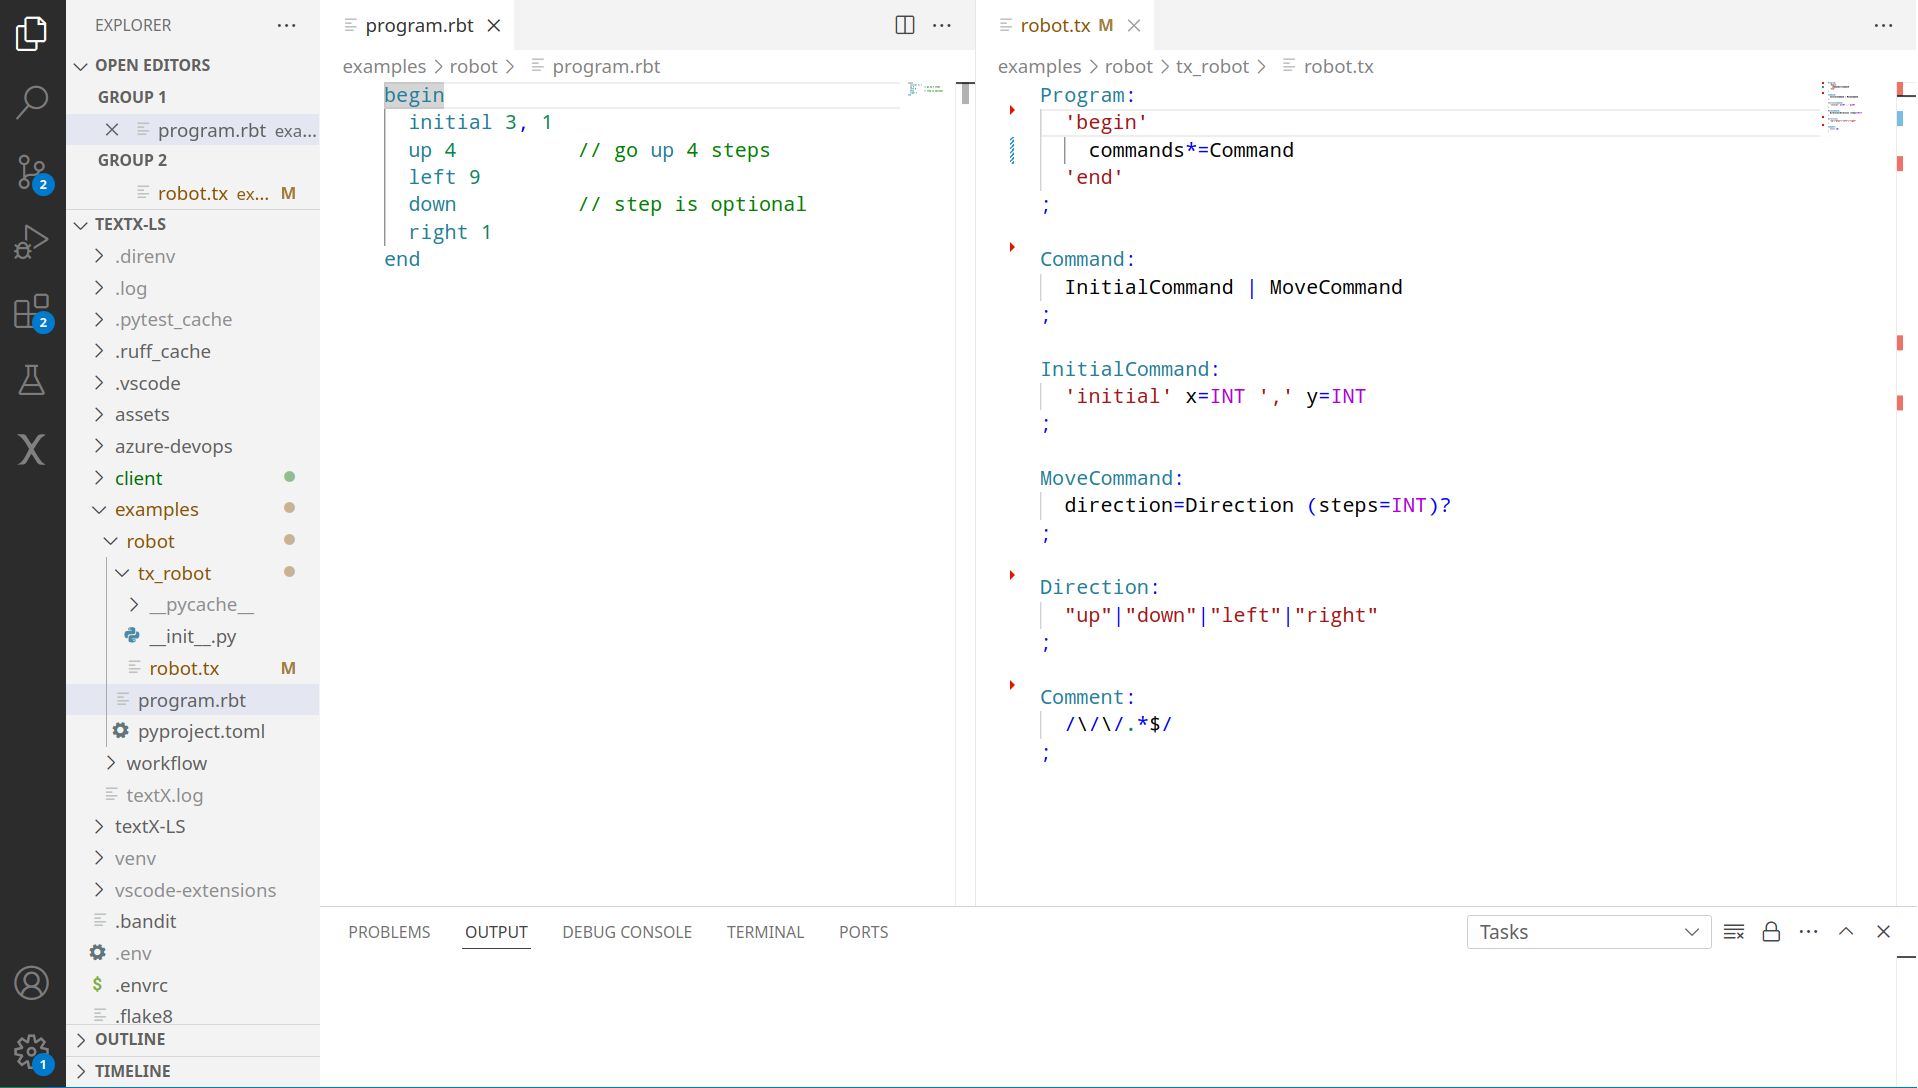Expand the Outline section
This screenshot has height=1088, width=1918.
pyautogui.click(x=130, y=1039)
